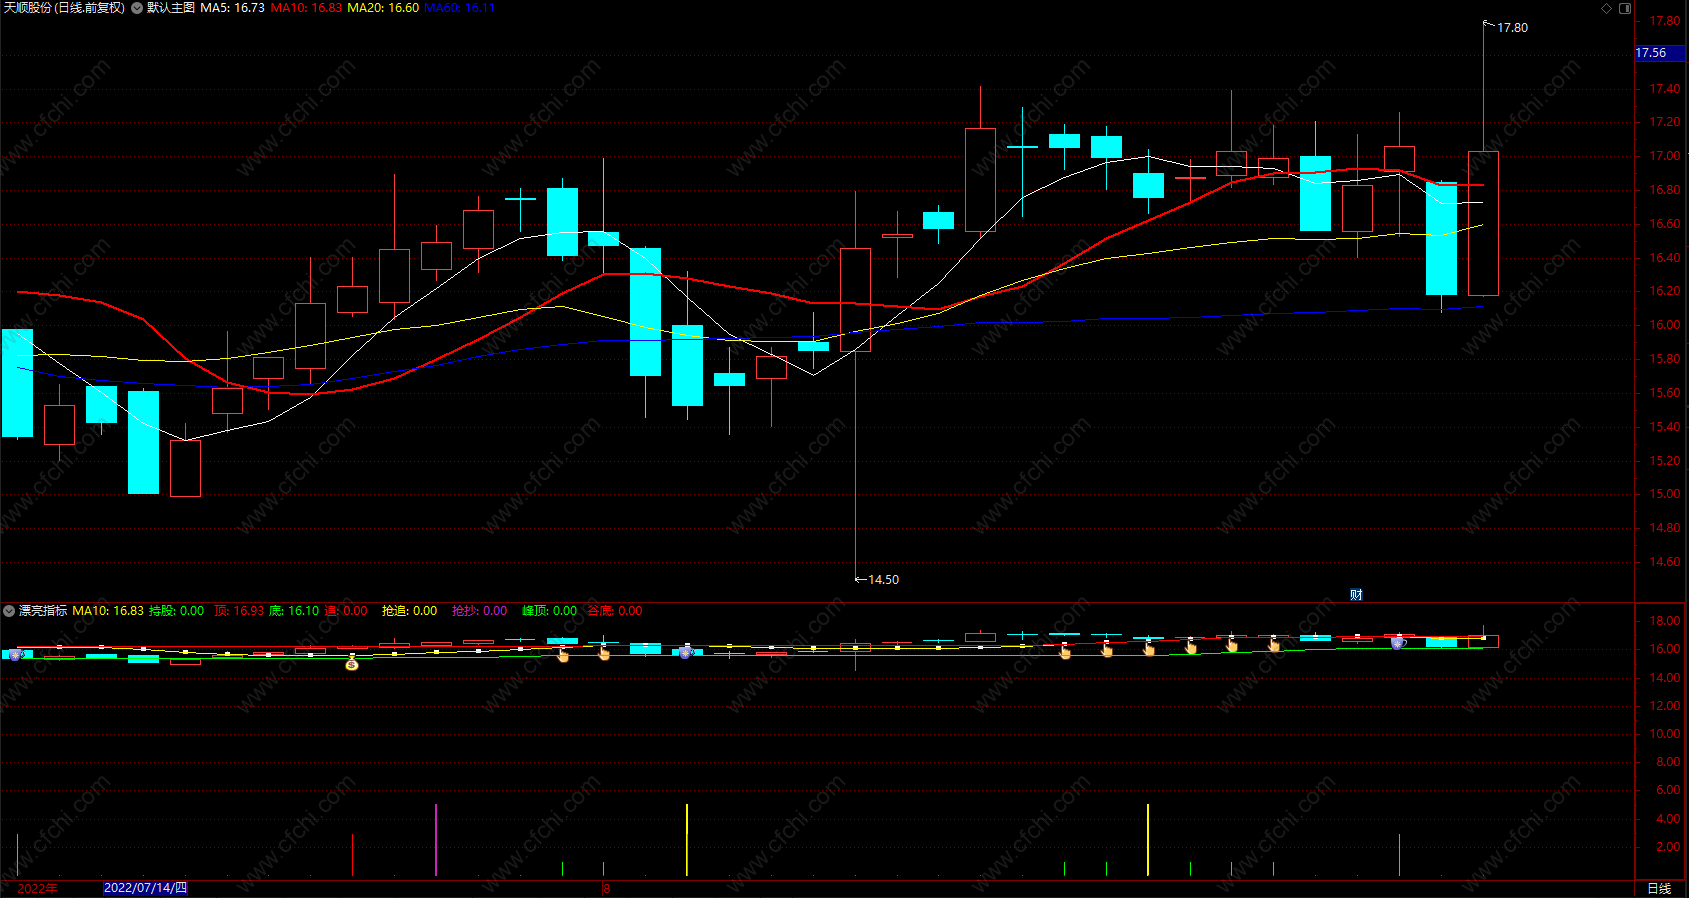Click the red MA10: 16.83 label in the main chart header
This screenshot has height=898, width=1689.
click(306, 8)
